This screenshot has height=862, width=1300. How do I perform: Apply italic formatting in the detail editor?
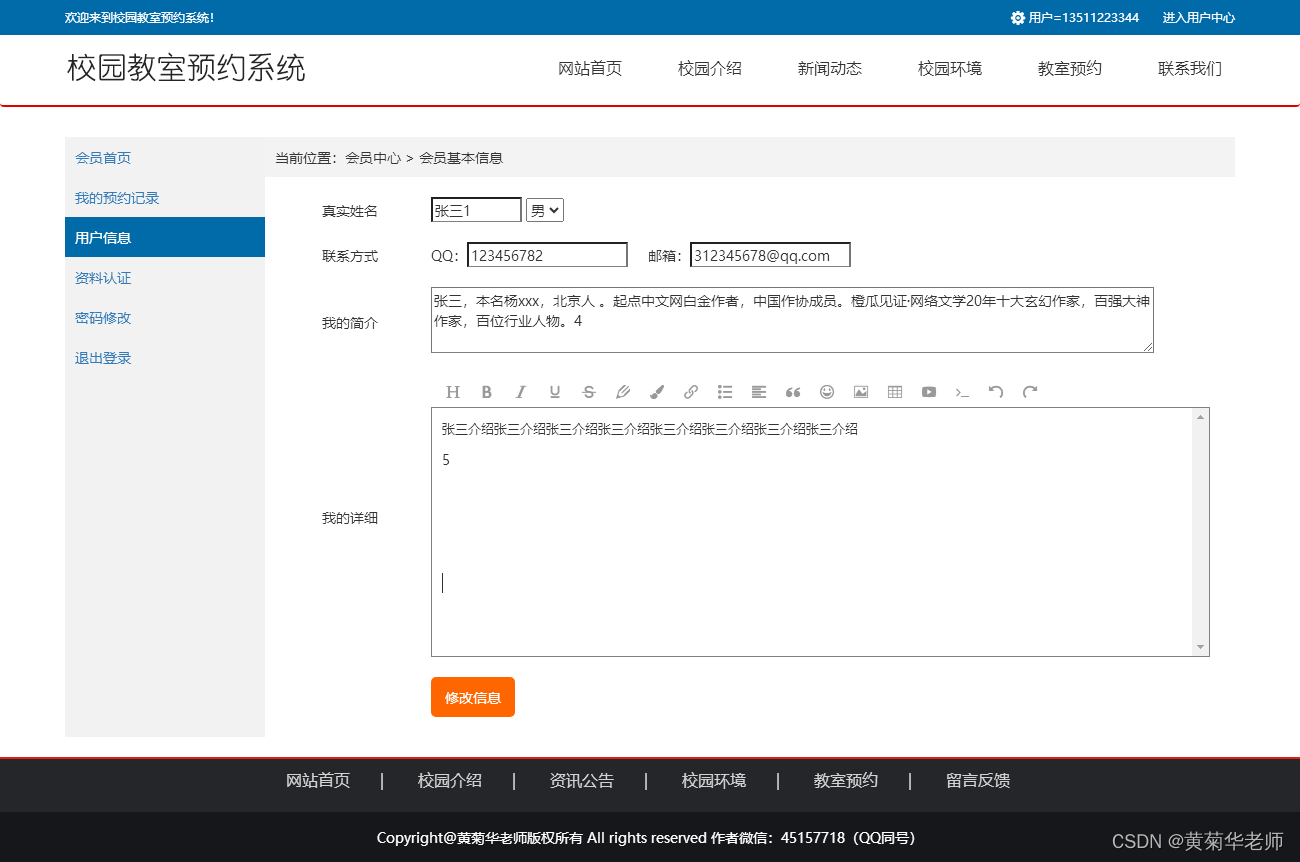tap(520, 391)
